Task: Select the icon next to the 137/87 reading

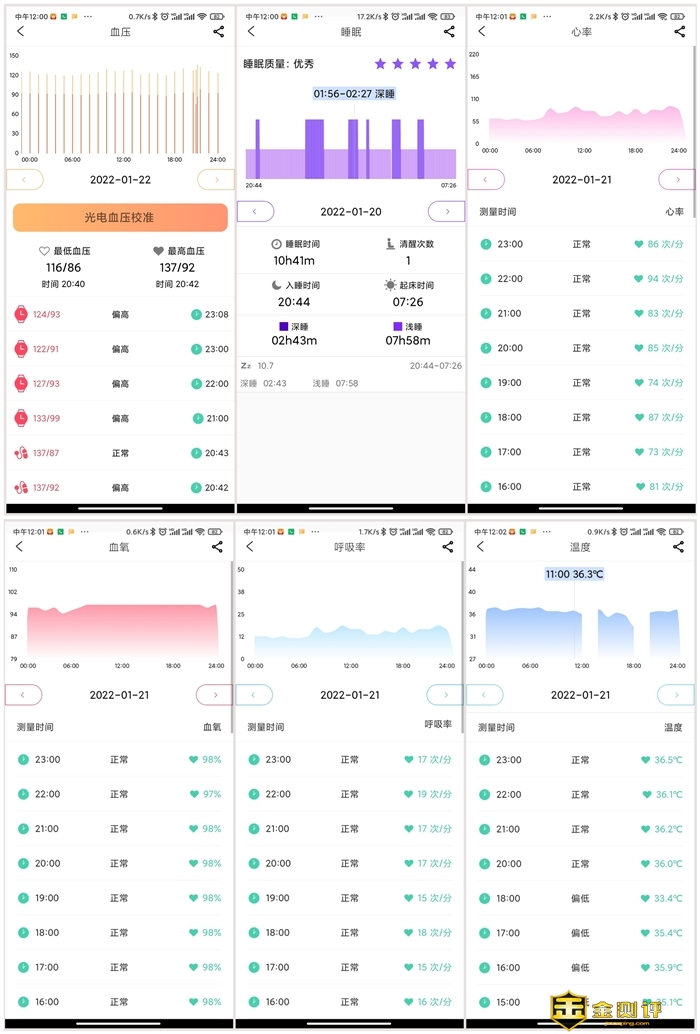Action: [x=20, y=453]
